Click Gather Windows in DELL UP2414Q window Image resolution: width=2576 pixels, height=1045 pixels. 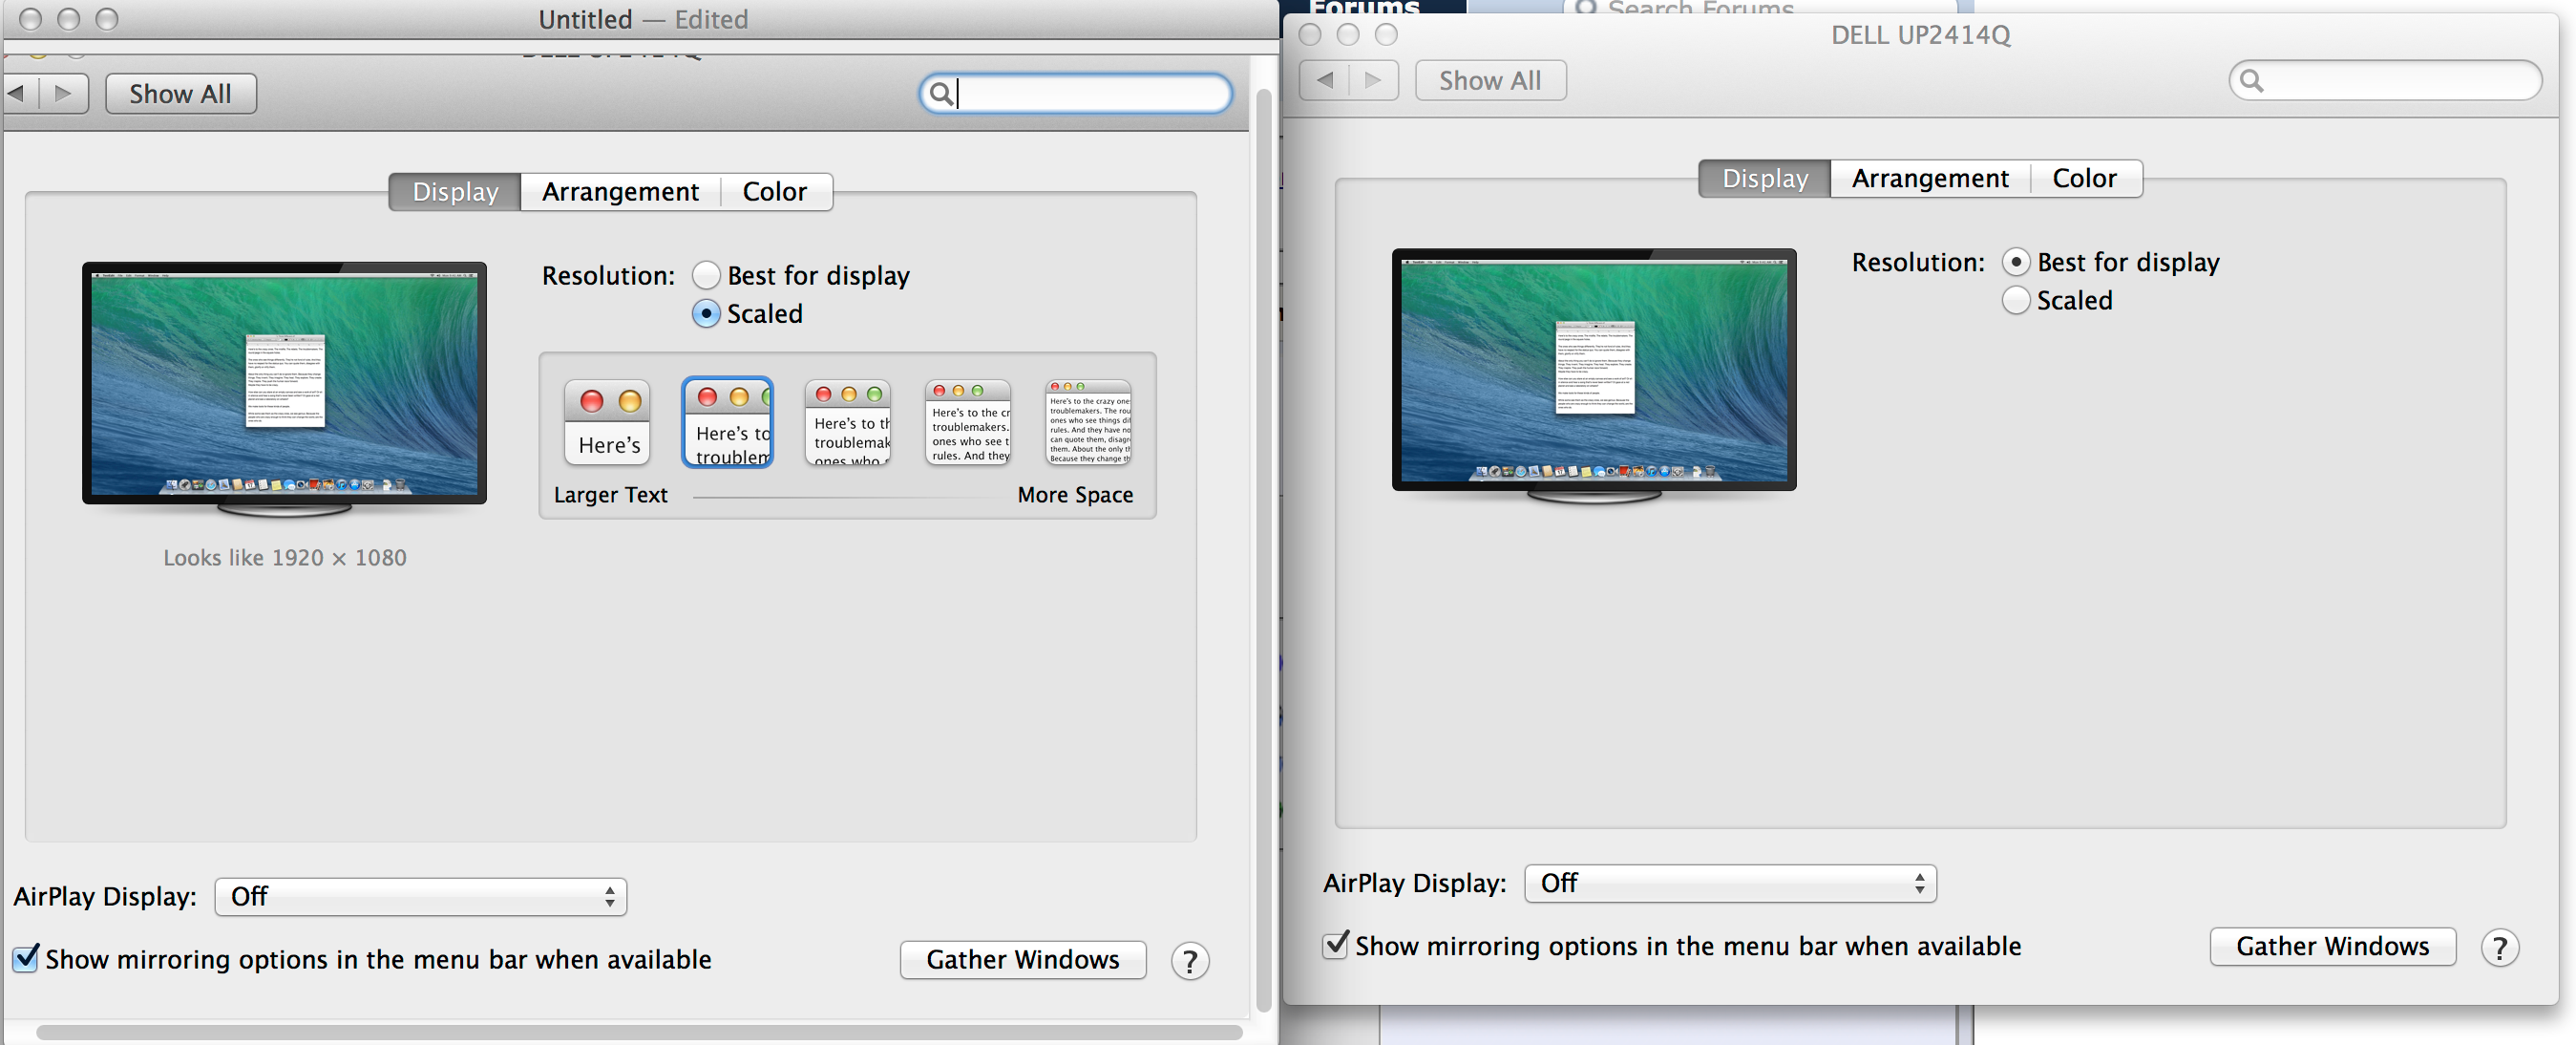click(2333, 946)
